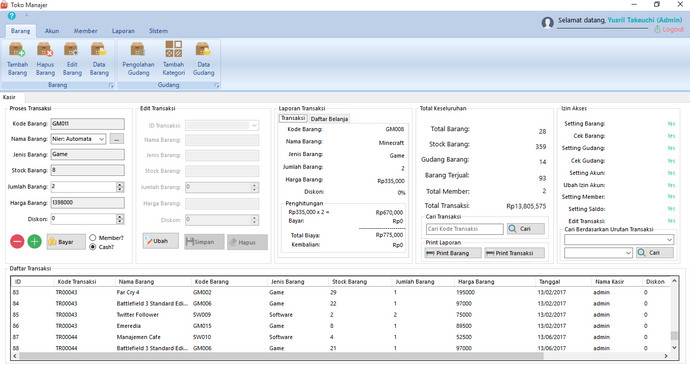Select the Cash? payment option
The width and height of the screenshot is (690, 365).
(92, 247)
